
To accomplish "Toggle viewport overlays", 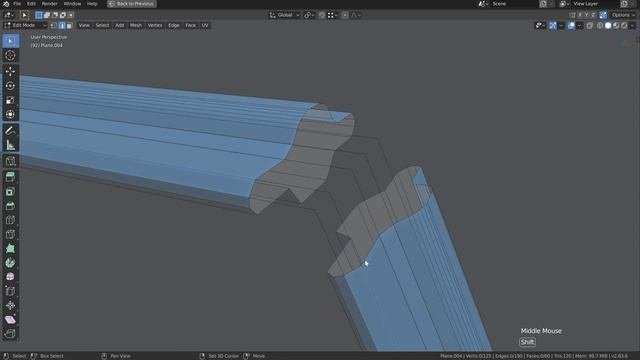I will point(571,25).
